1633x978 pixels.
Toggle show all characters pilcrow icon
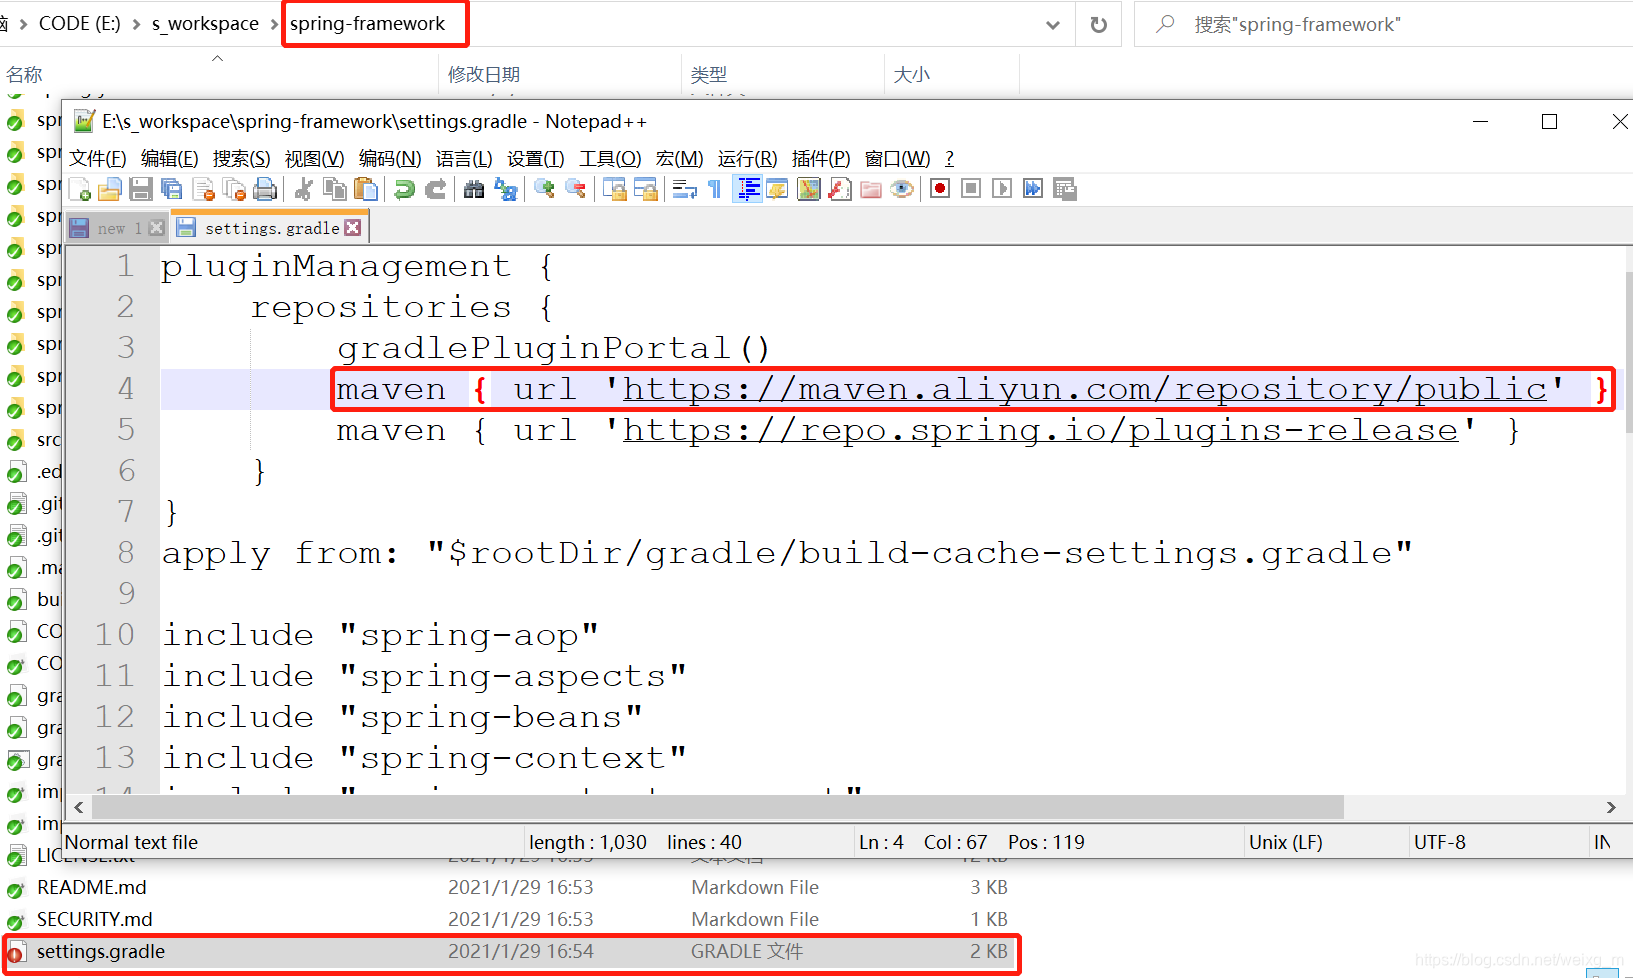714,189
